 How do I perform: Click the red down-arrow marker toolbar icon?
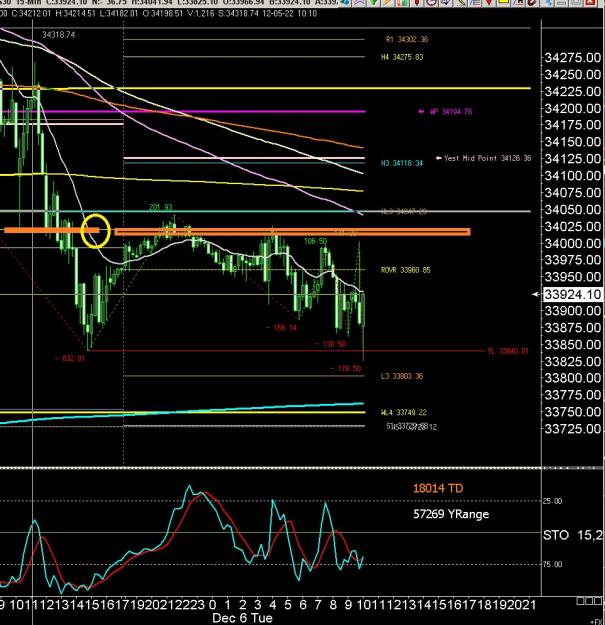pyautogui.click(x=489, y=2)
